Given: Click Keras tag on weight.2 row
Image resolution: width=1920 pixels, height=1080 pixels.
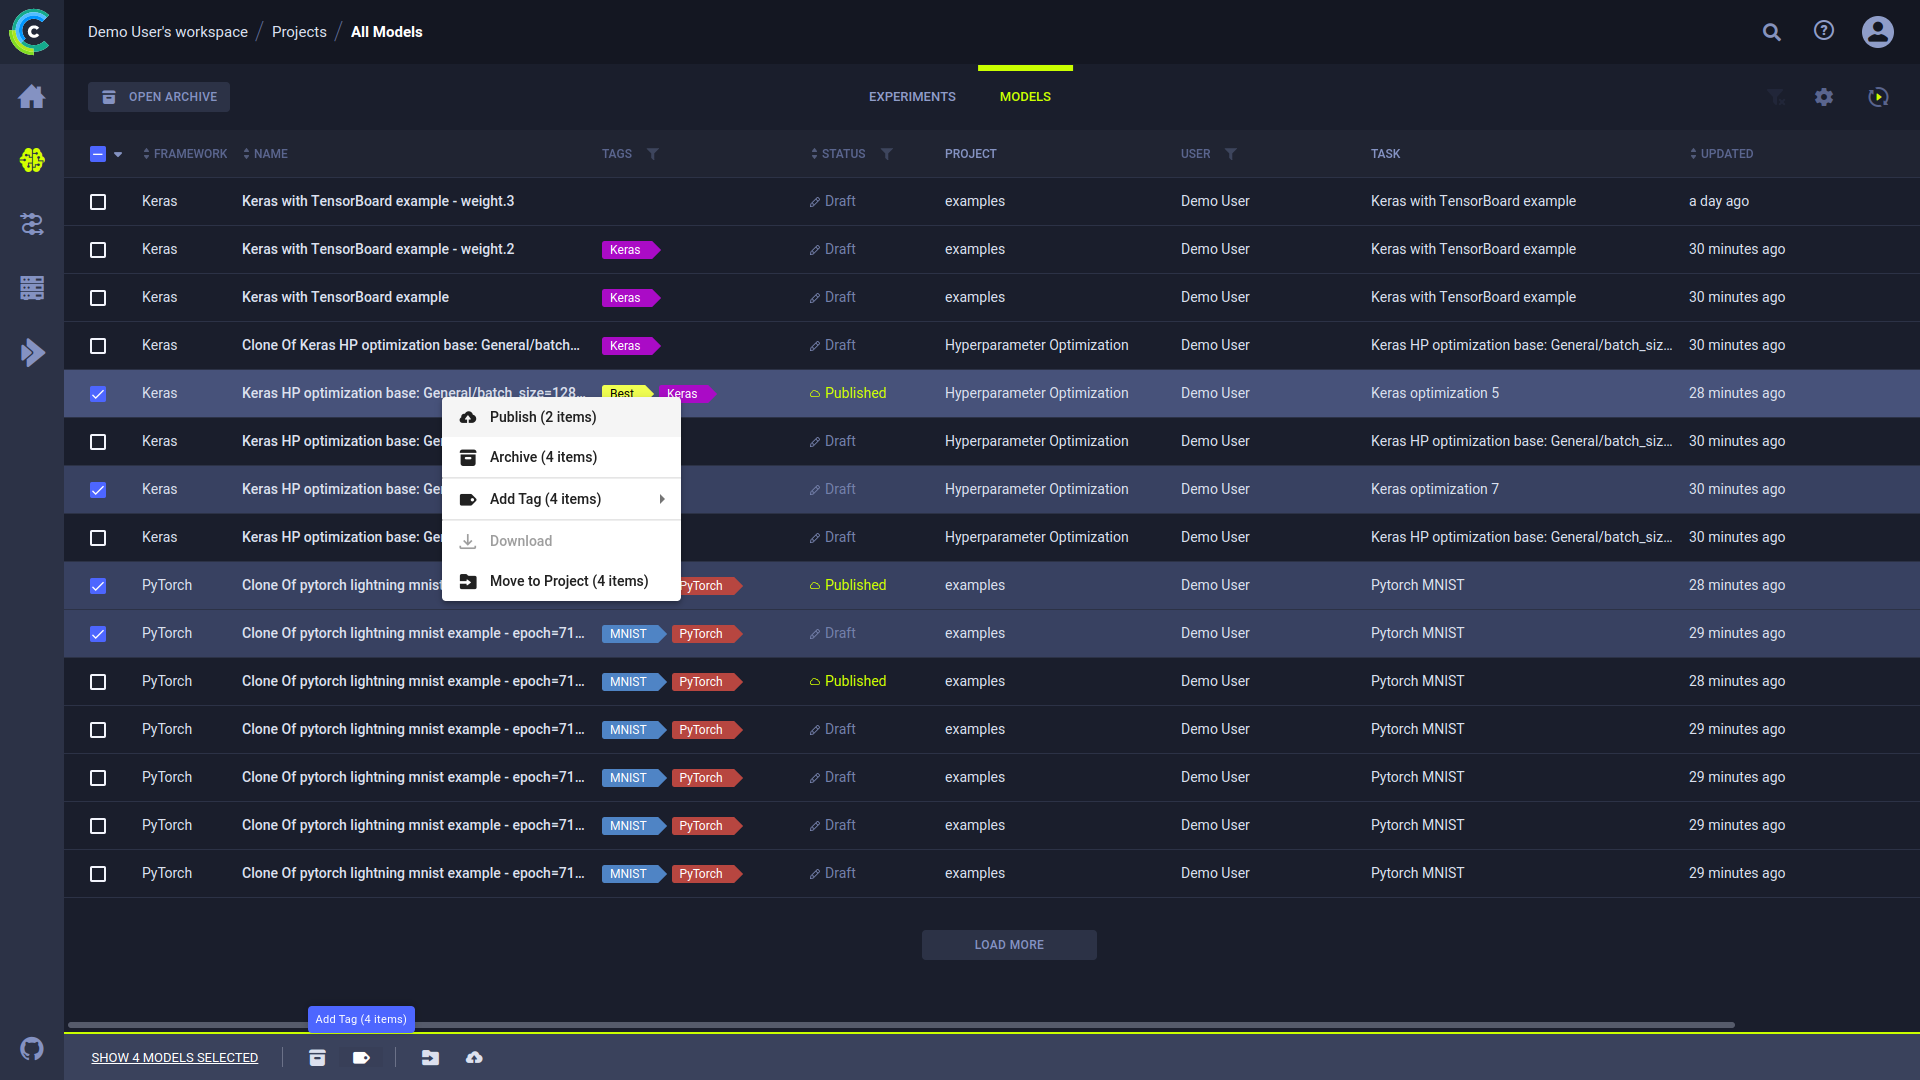Looking at the screenshot, I should (x=630, y=250).
